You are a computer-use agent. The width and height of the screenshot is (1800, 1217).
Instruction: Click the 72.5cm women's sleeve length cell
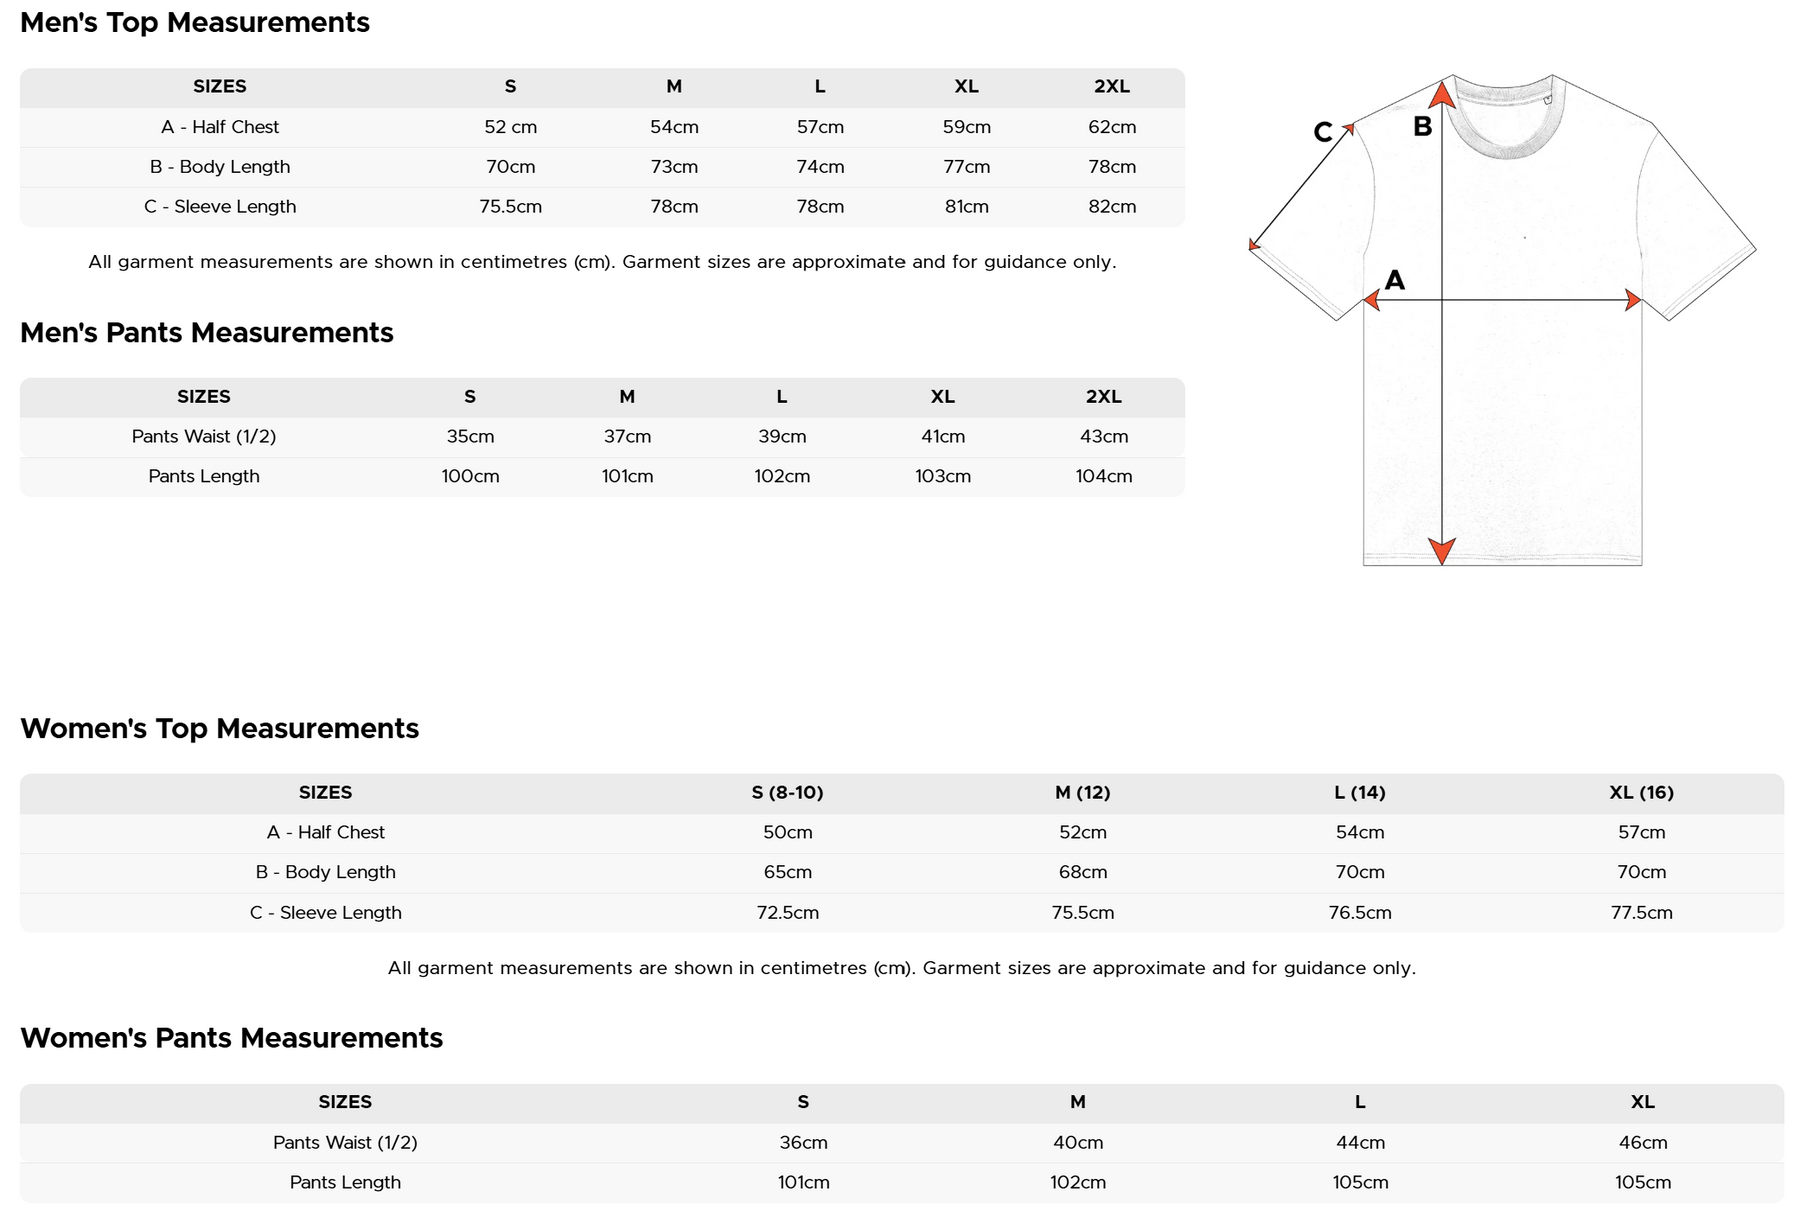pos(787,913)
